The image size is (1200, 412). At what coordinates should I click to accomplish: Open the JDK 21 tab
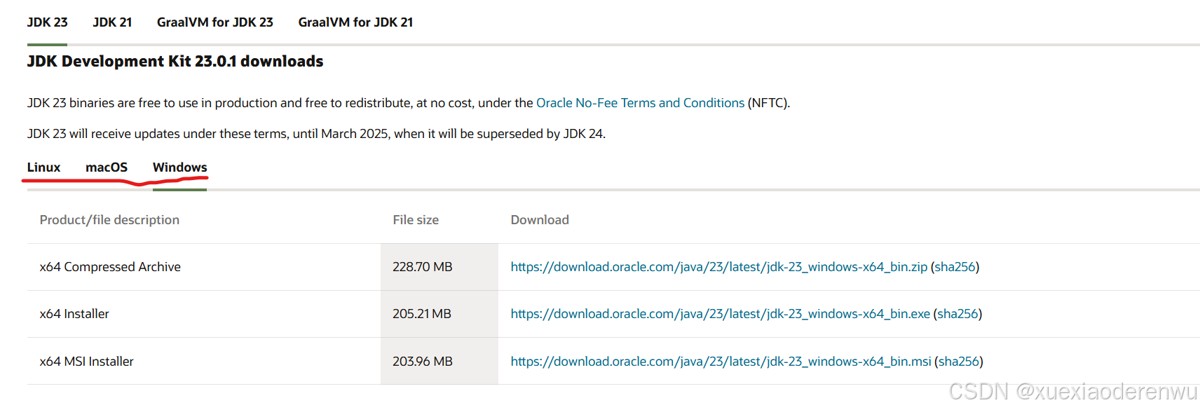coord(112,21)
